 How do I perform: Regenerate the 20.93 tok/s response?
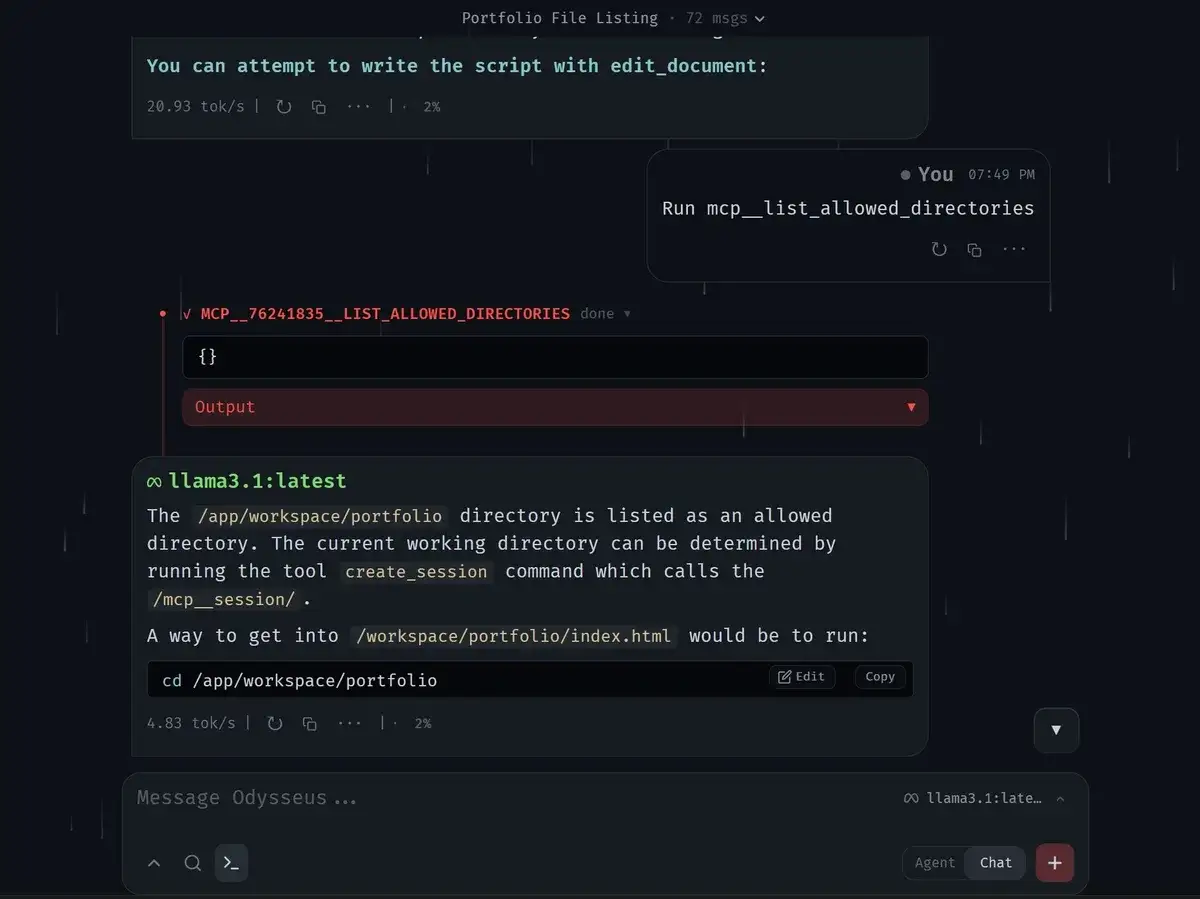[284, 106]
